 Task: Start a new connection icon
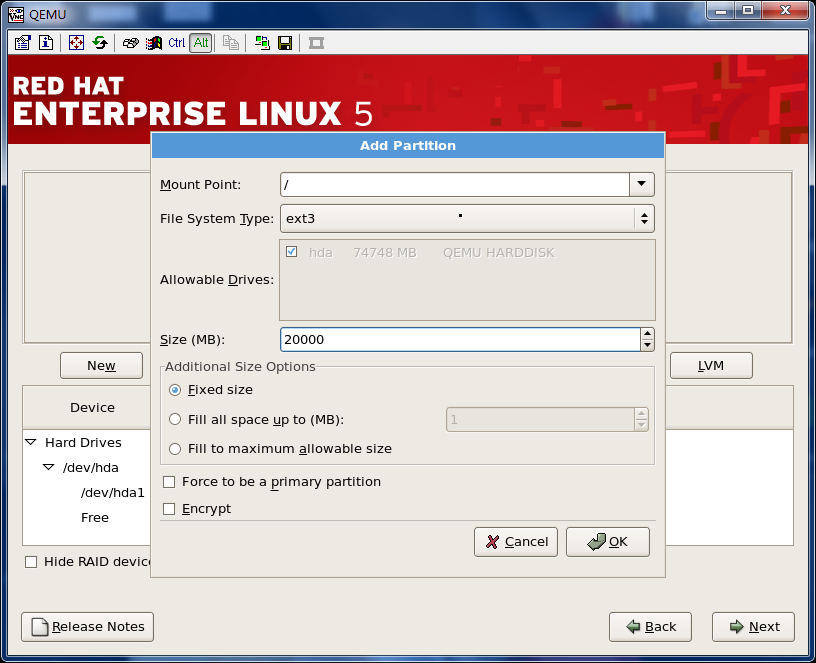coord(262,43)
